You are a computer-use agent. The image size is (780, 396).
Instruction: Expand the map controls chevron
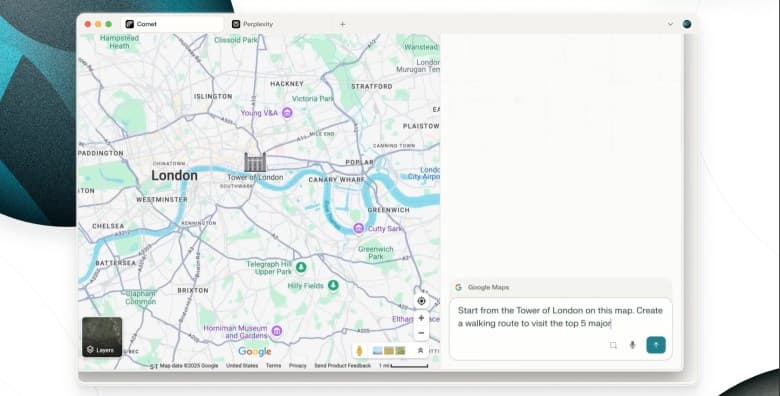tap(420, 351)
